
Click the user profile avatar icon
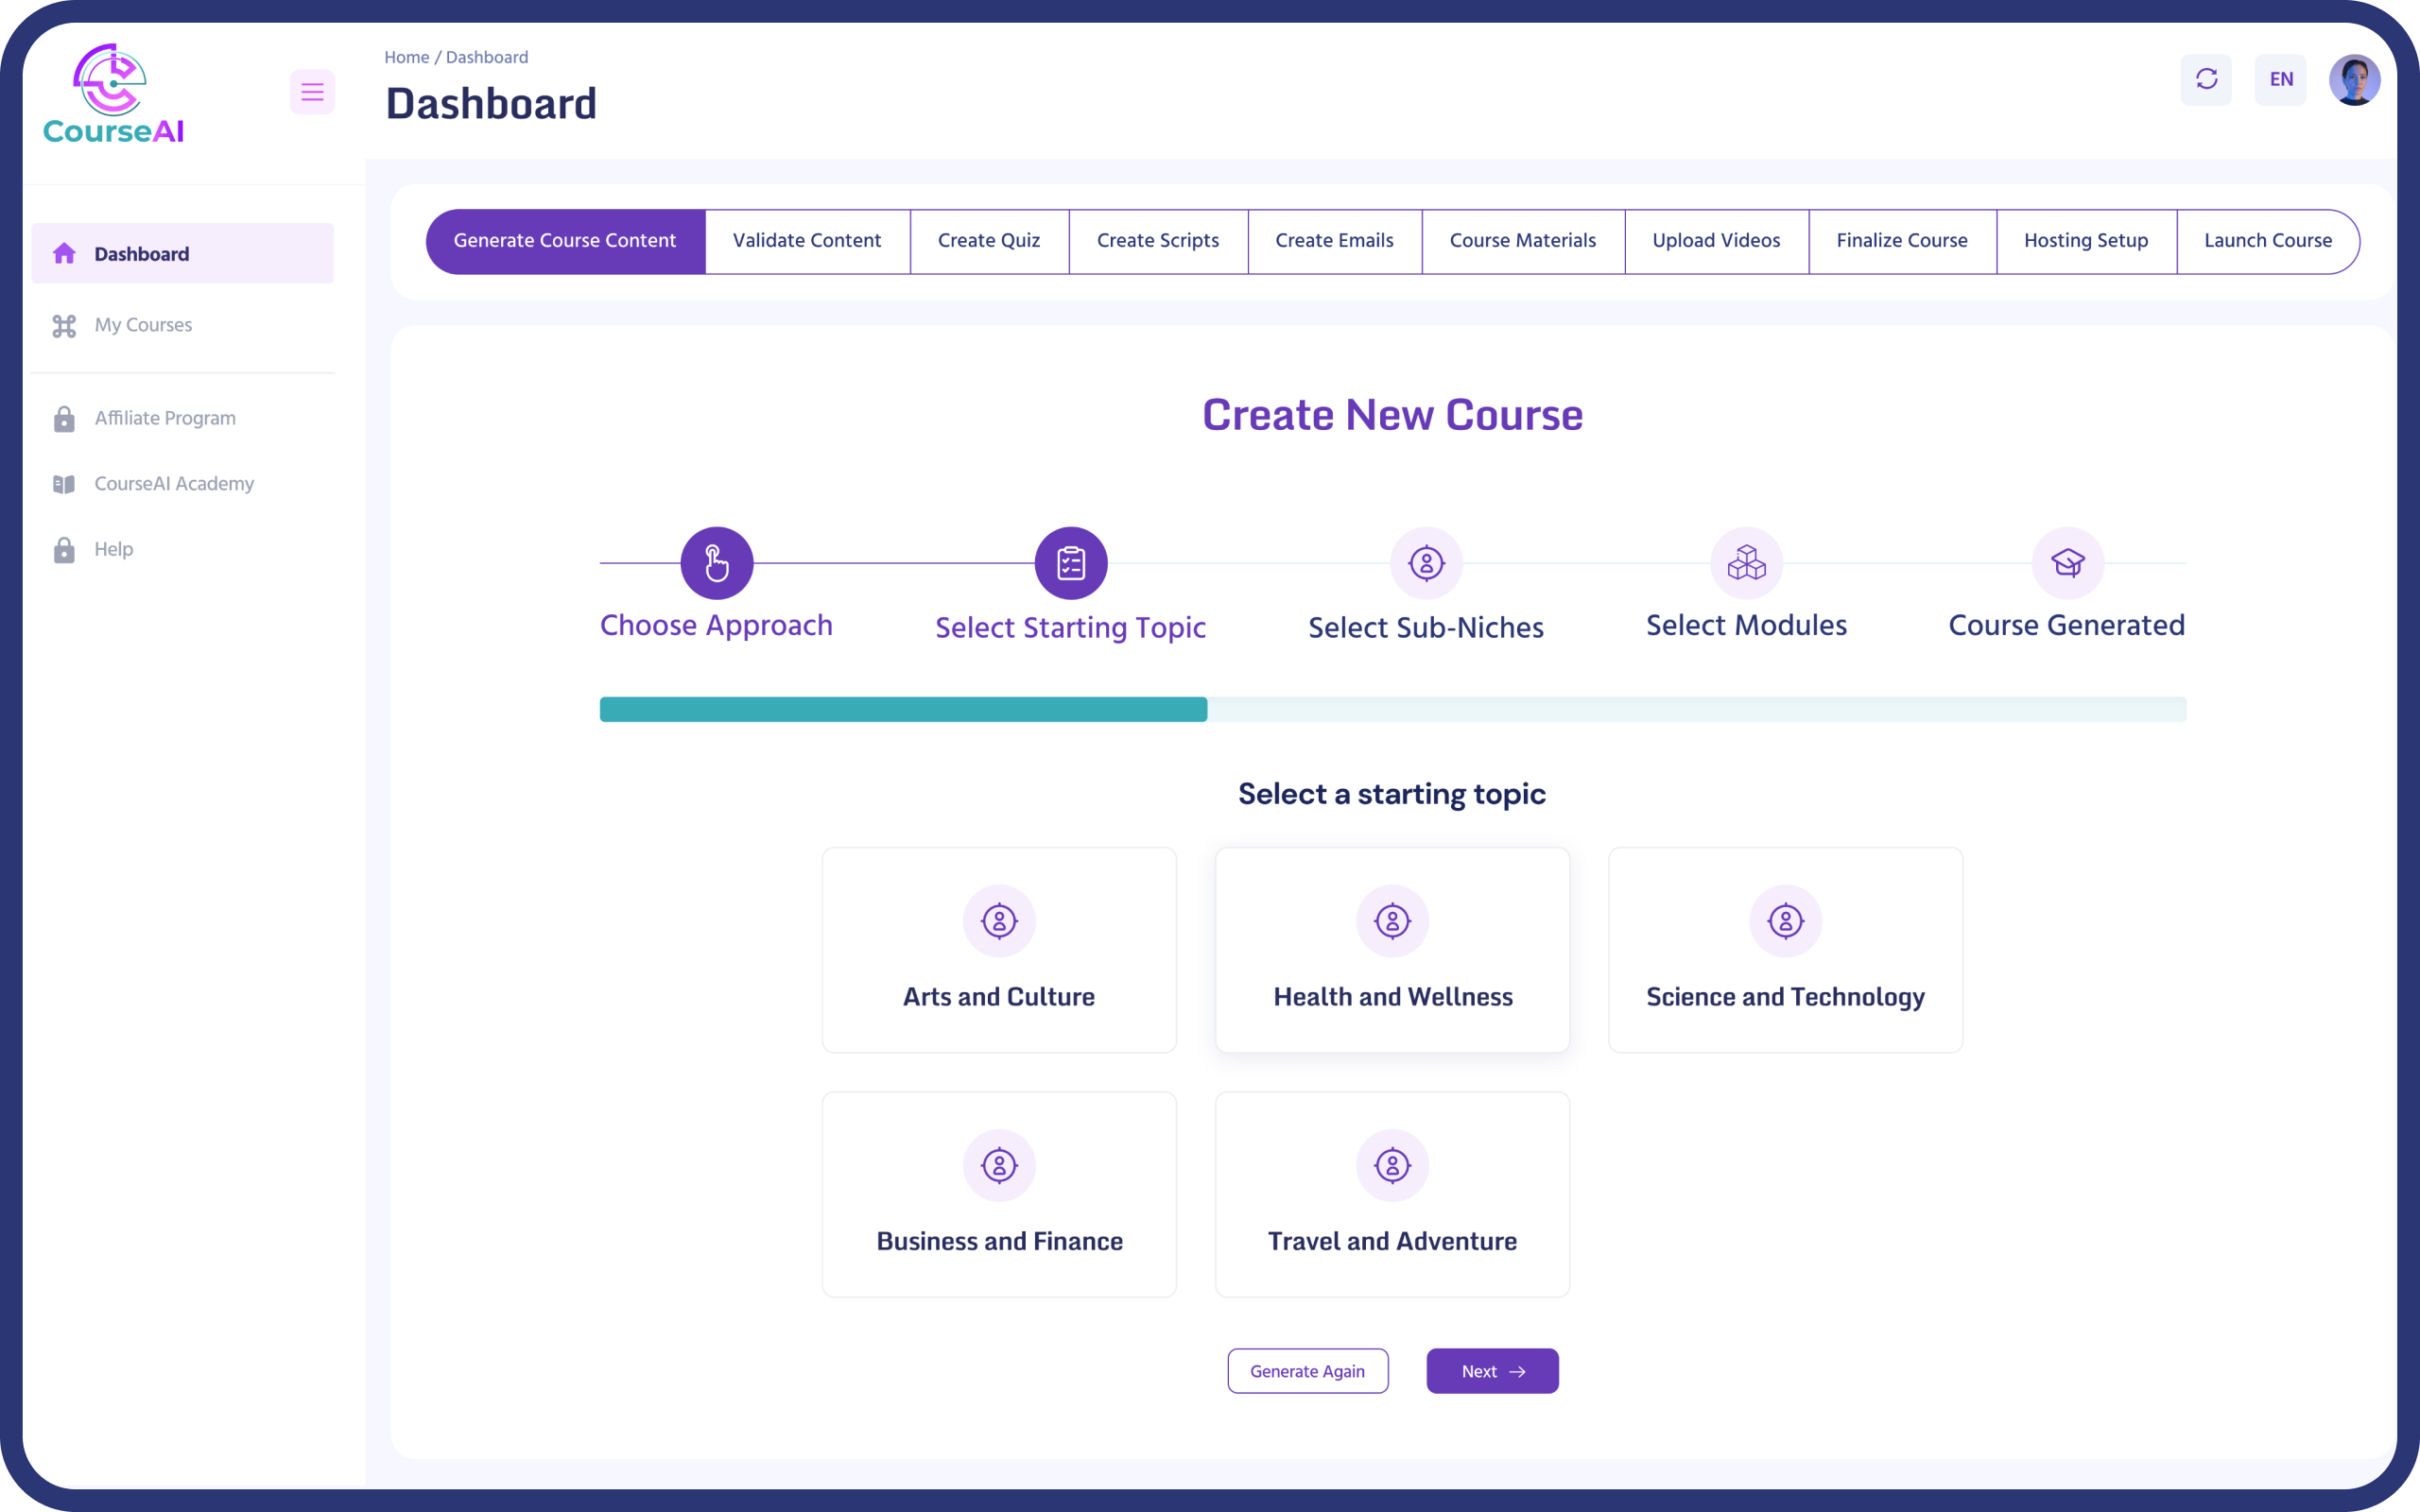[x=2358, y=78]
